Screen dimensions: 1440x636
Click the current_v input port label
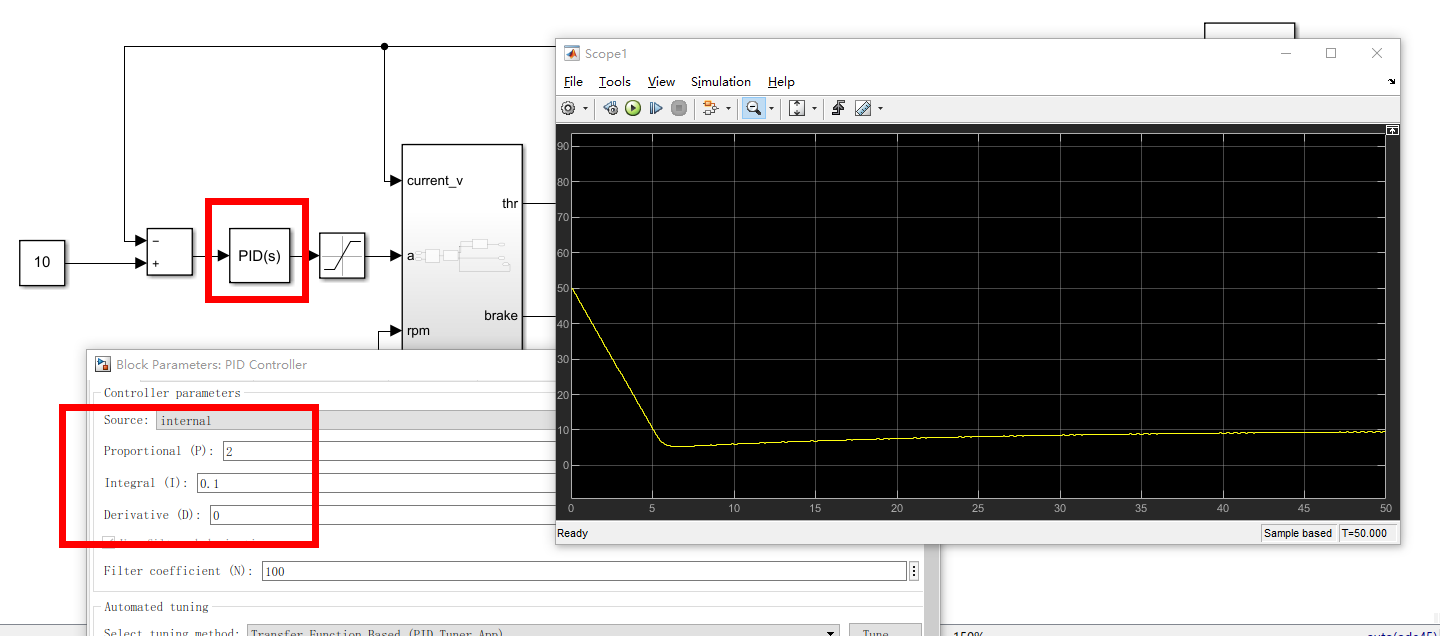coord(435,181)
